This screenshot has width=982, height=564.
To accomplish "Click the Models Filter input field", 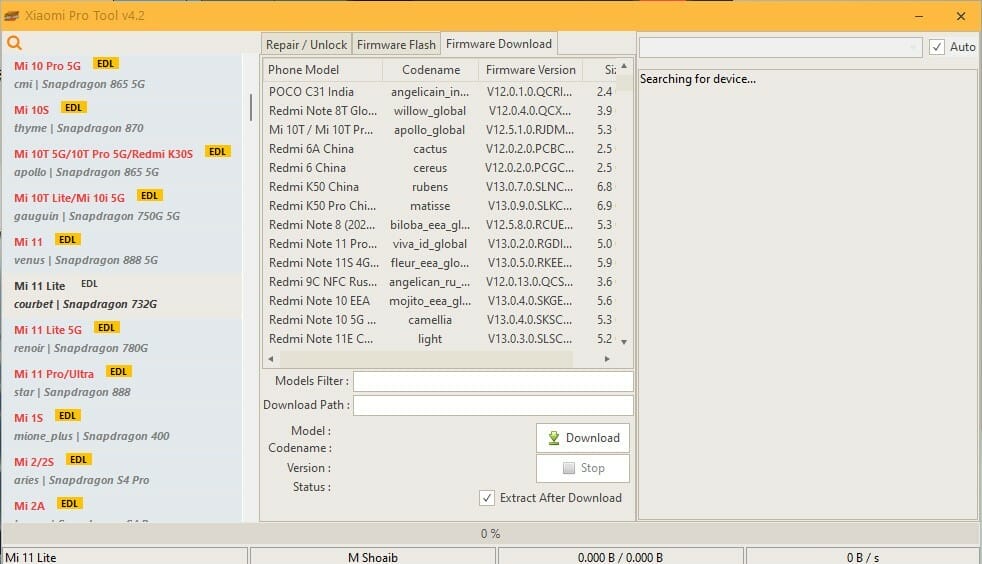I will (x=493, y=381).
